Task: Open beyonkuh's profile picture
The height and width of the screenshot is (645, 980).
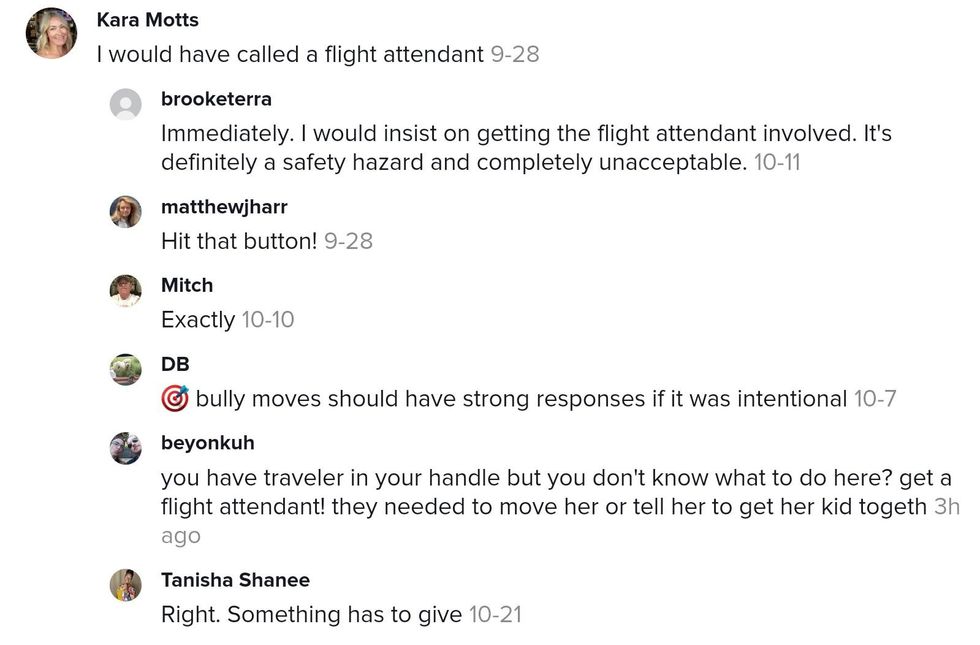Action: [125, 448]
